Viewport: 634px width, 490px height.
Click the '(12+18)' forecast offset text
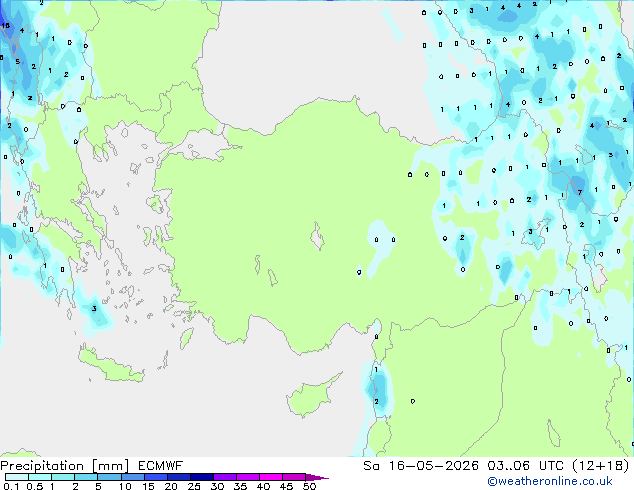[601, 466]
